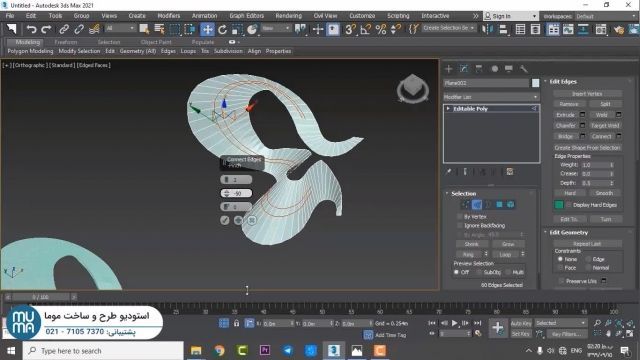This screenshot has height=360, width=640.
Task: Click the Create Shape From Selection button
Action: pos(587,148)
